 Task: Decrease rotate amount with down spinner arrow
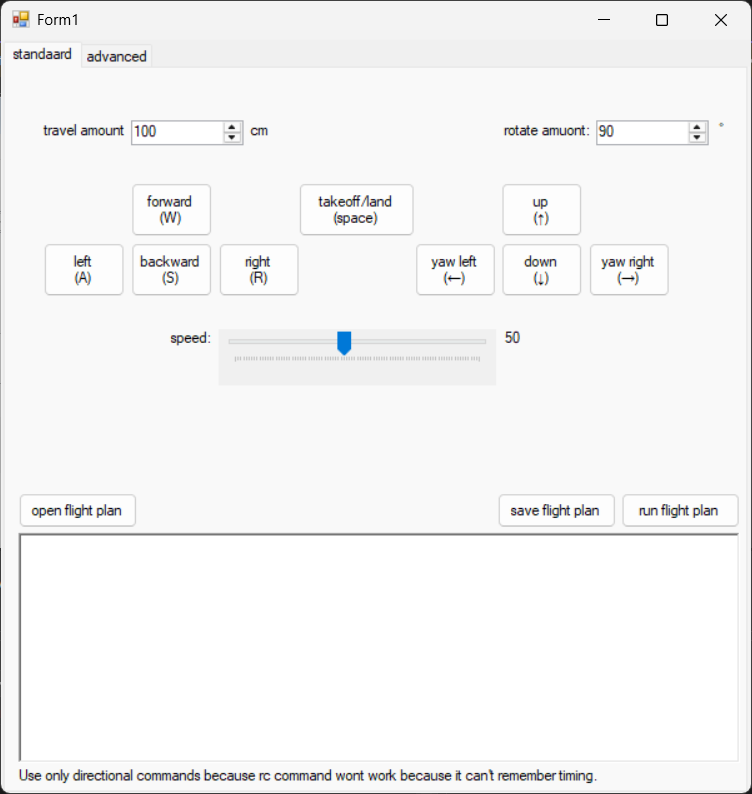coord(697,138)
